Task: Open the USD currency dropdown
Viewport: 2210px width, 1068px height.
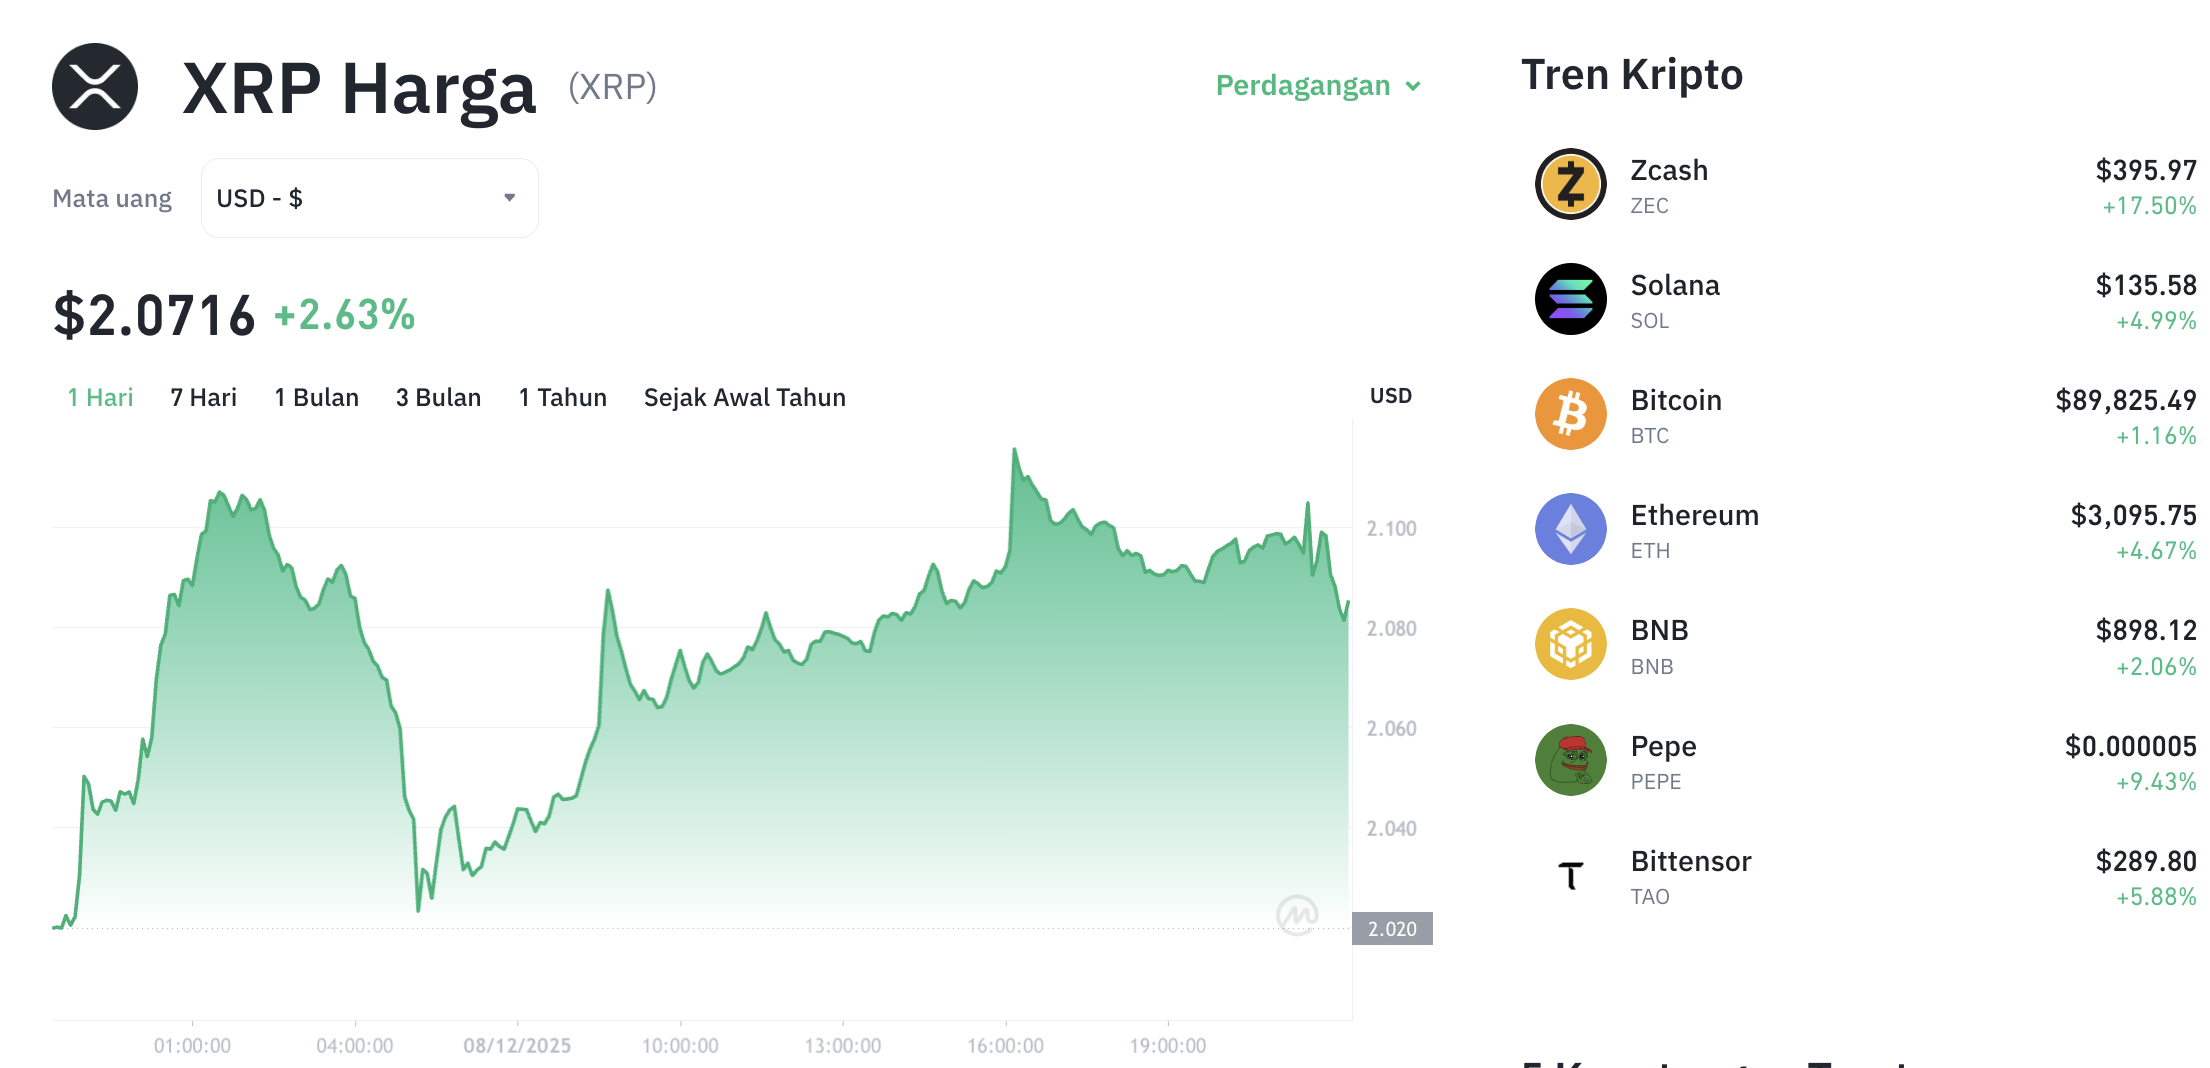Action: coord(369,197)
